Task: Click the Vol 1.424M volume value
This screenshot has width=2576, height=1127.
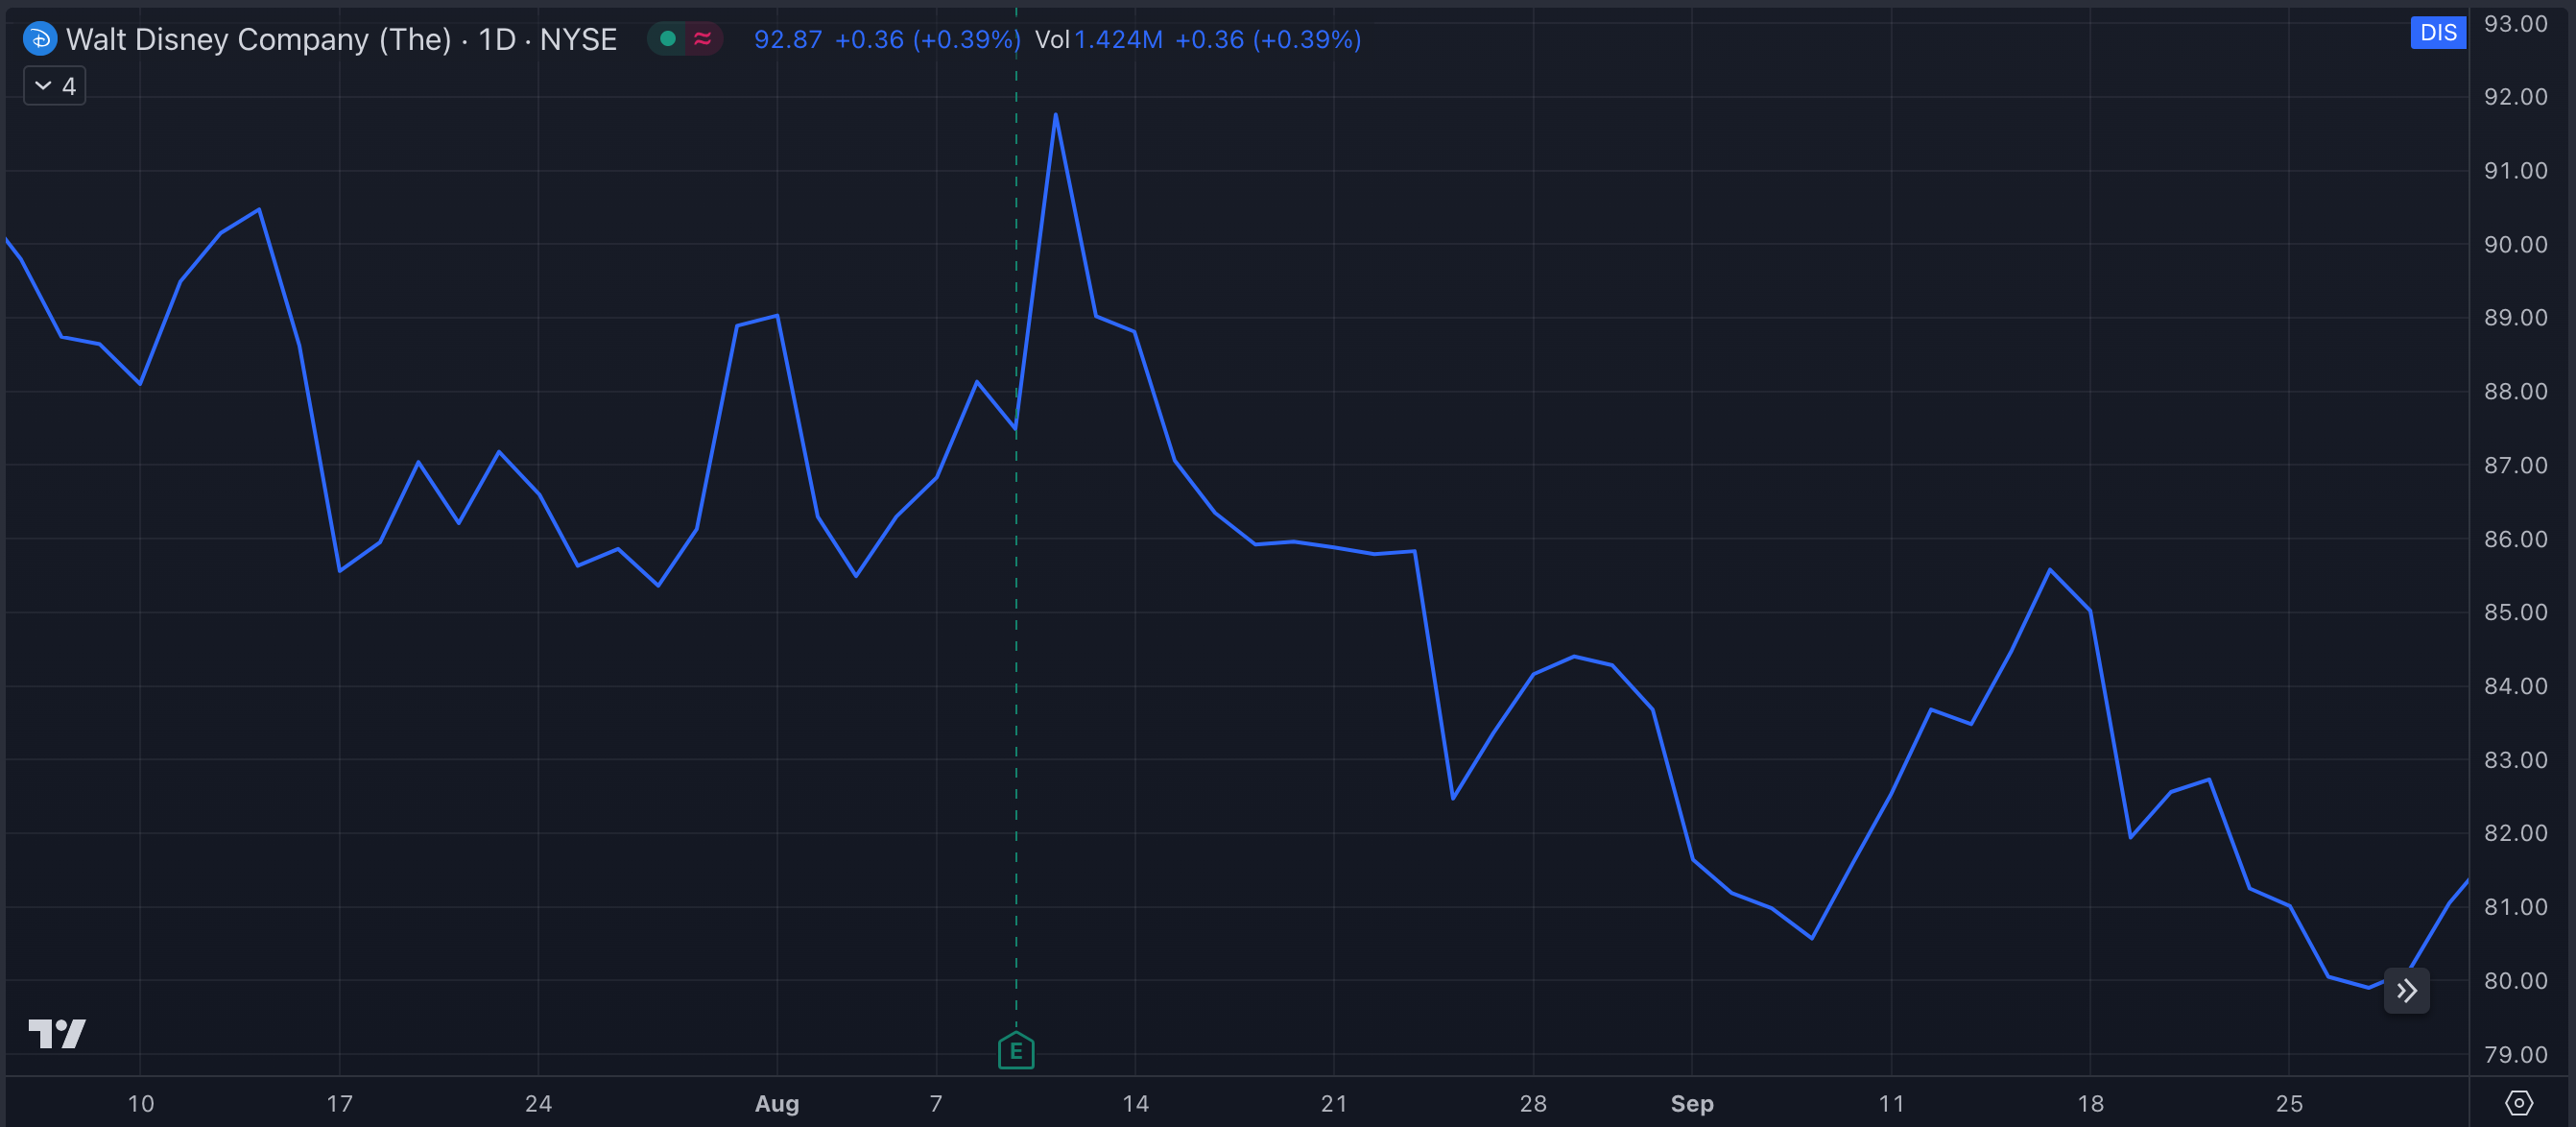Action: click(x=1118, y=40)
